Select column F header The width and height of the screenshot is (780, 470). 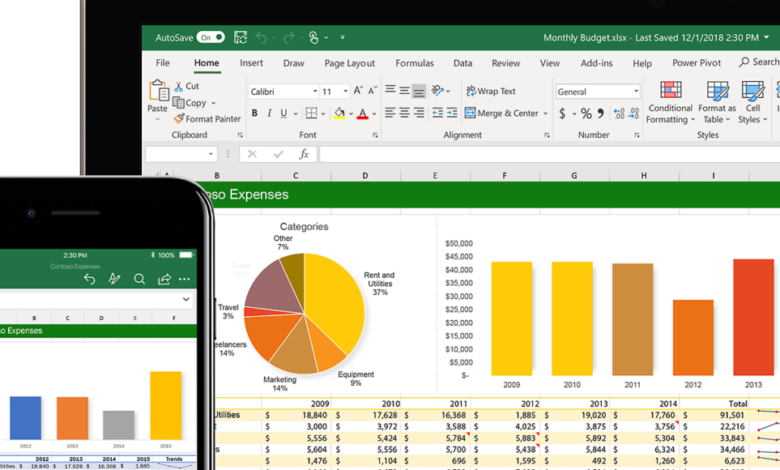504,175
